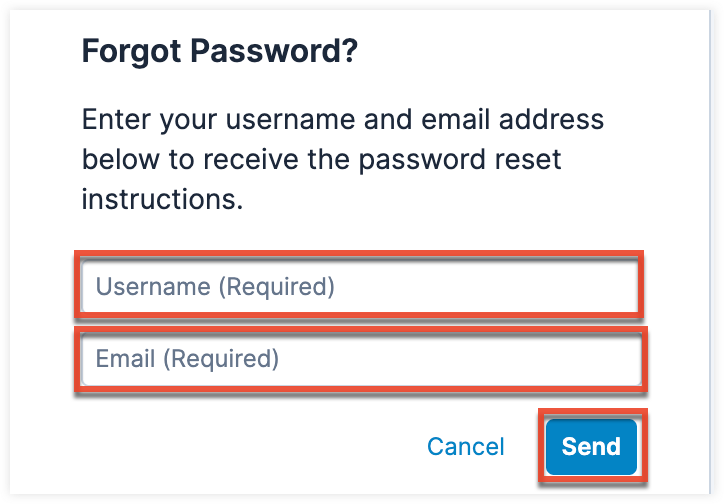The height and width of the screenshot is (504, 724).
Task: Activate the input below the Username field
Action: [358, 359]
